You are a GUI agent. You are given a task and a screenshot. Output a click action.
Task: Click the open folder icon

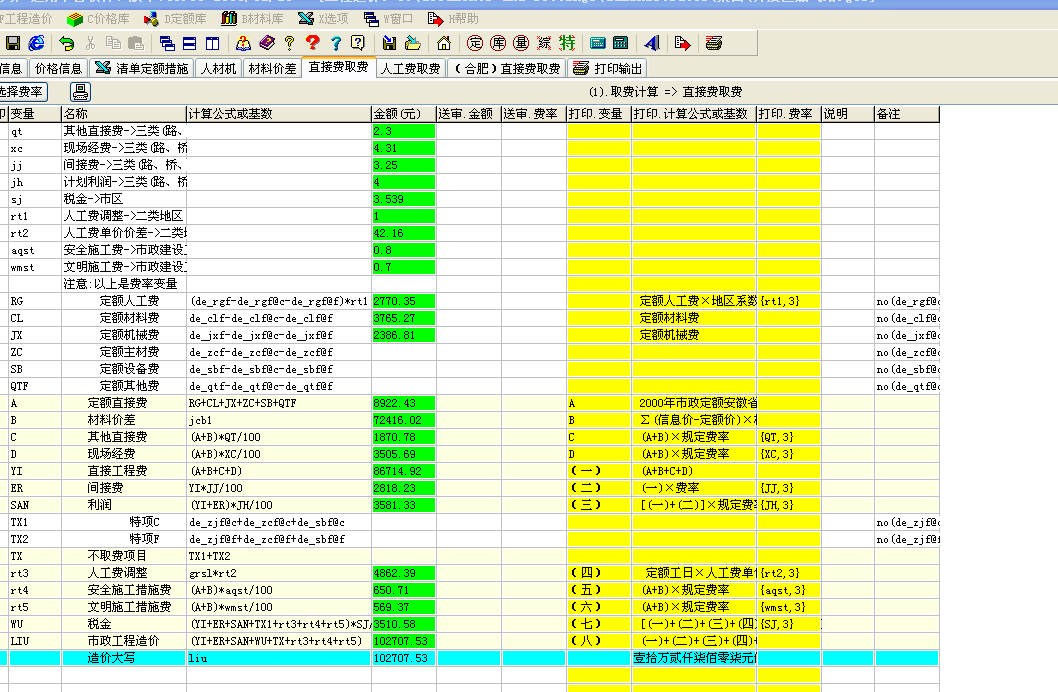(412, 43)
